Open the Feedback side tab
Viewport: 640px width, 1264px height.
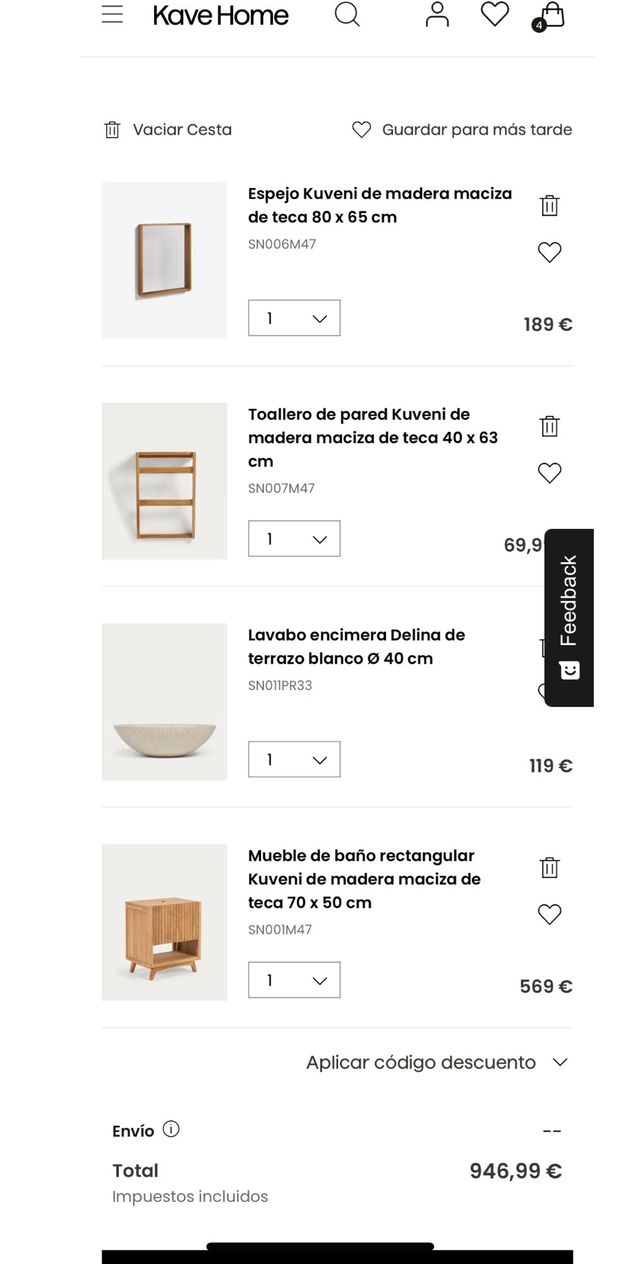[x=568, y=617]
